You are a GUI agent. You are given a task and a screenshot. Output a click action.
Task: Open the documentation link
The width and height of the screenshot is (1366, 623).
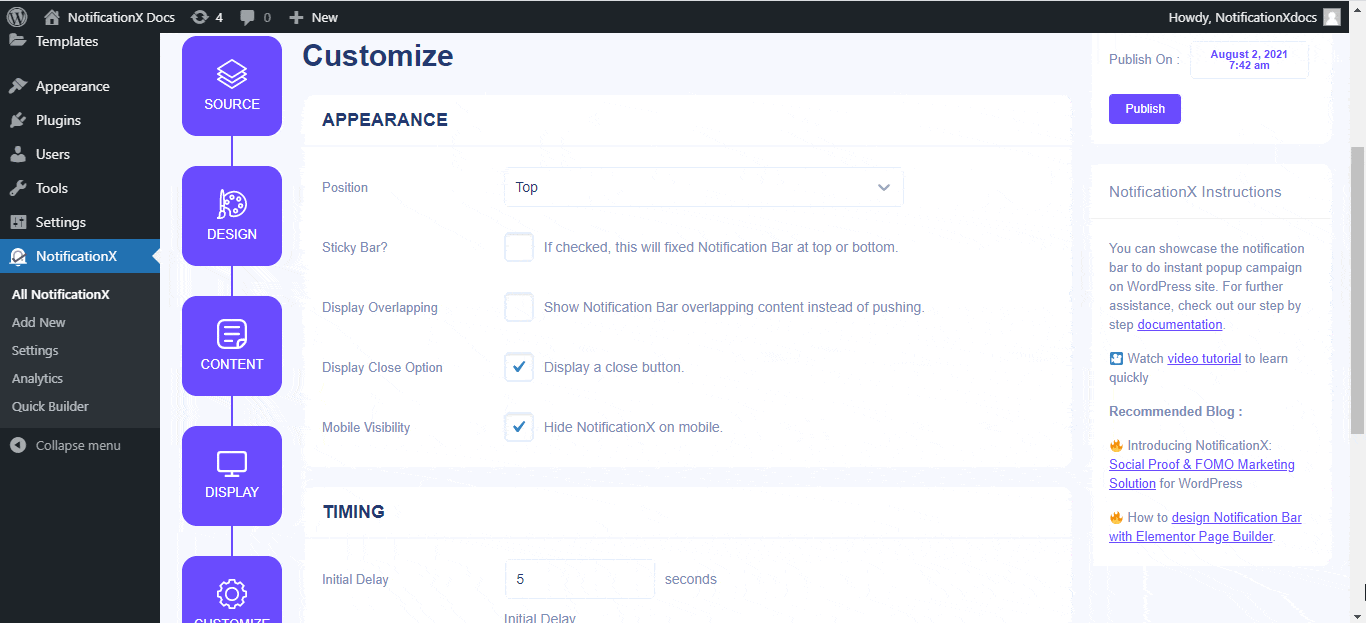tap(1180, 325)
